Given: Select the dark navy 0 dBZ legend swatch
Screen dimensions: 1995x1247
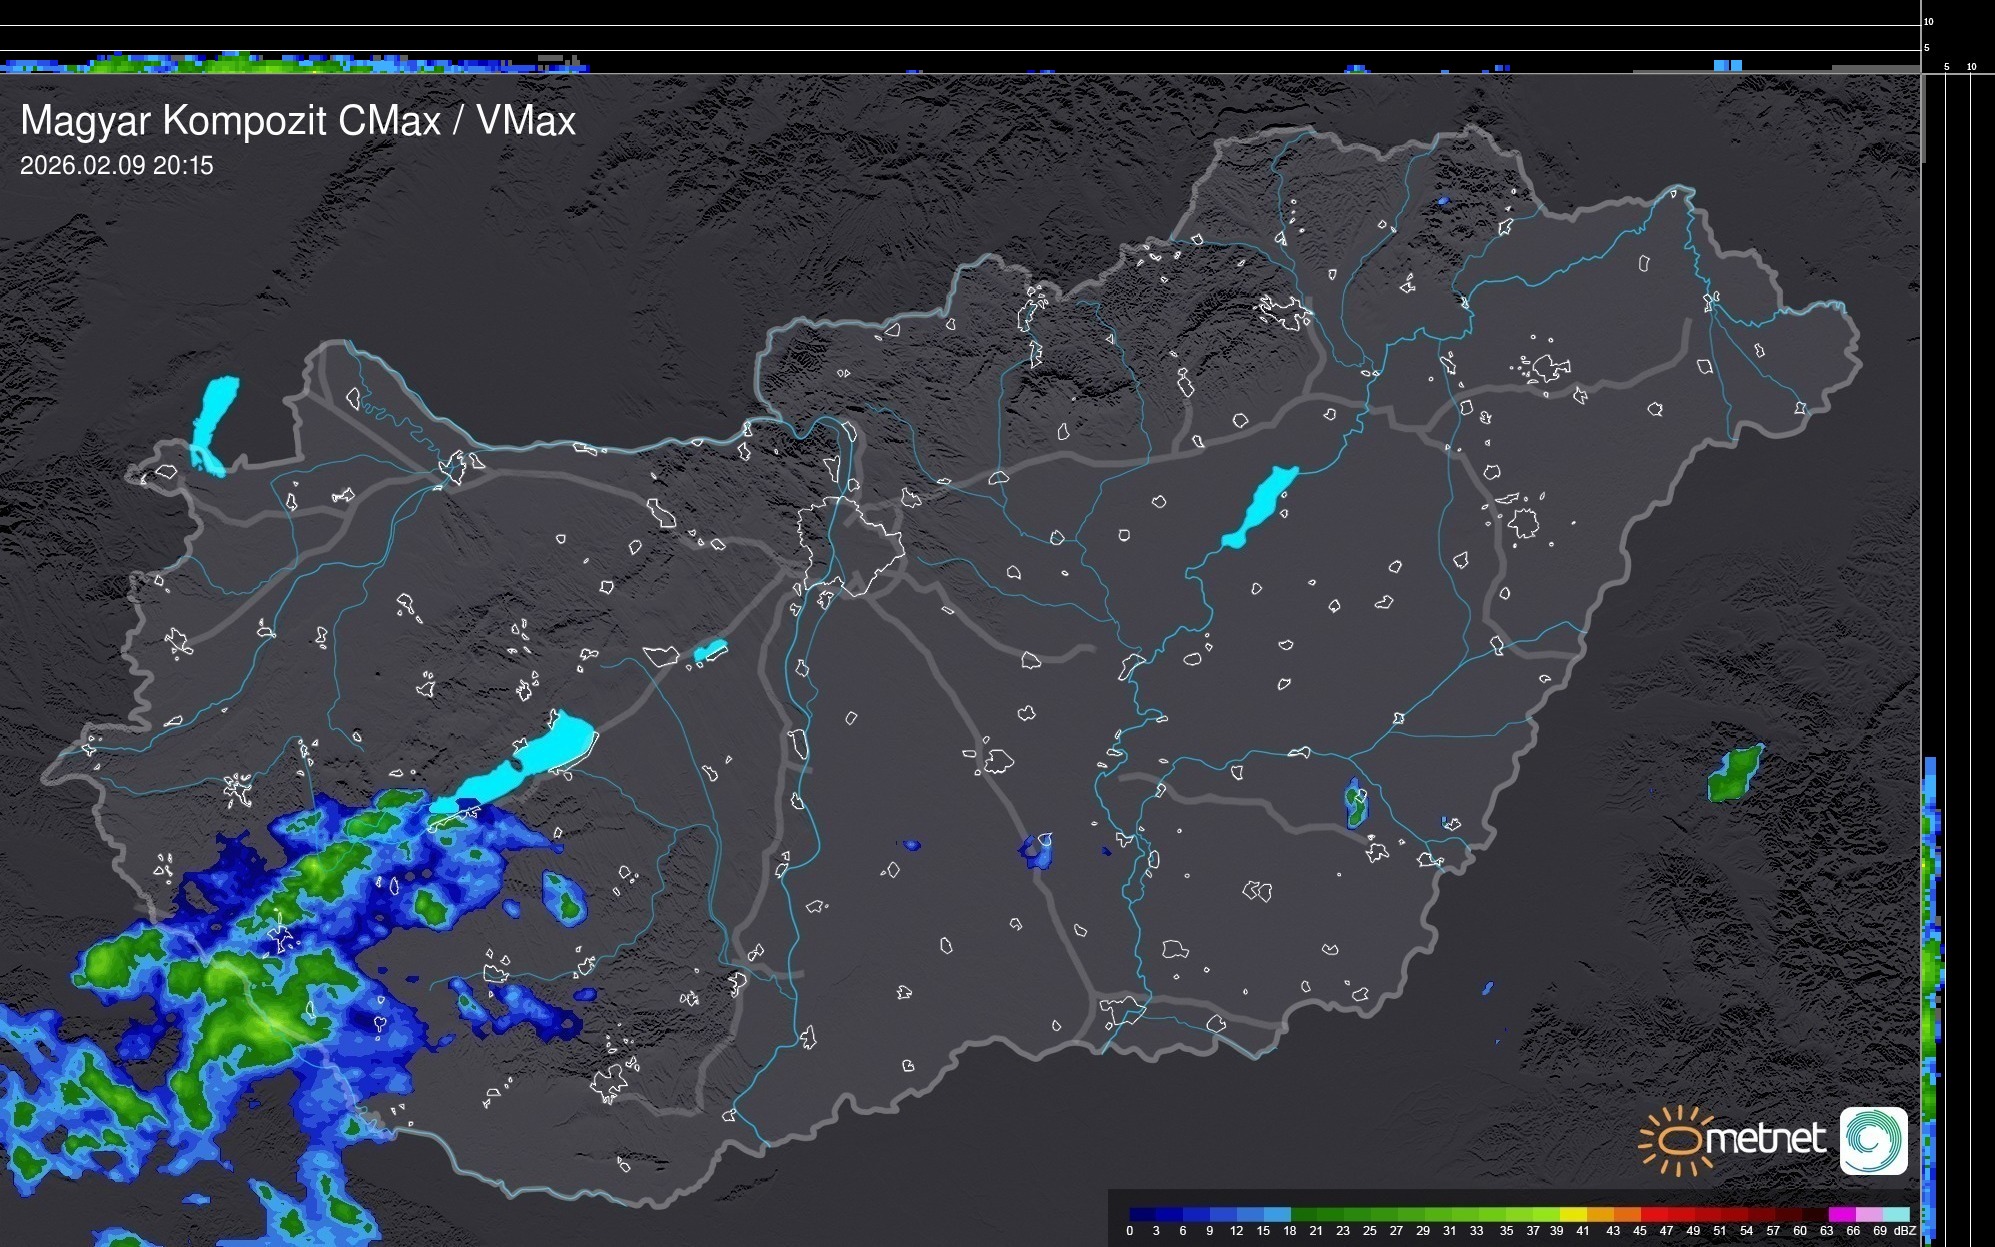Looking at the screenshot, I should (x=1143, y=1214).
